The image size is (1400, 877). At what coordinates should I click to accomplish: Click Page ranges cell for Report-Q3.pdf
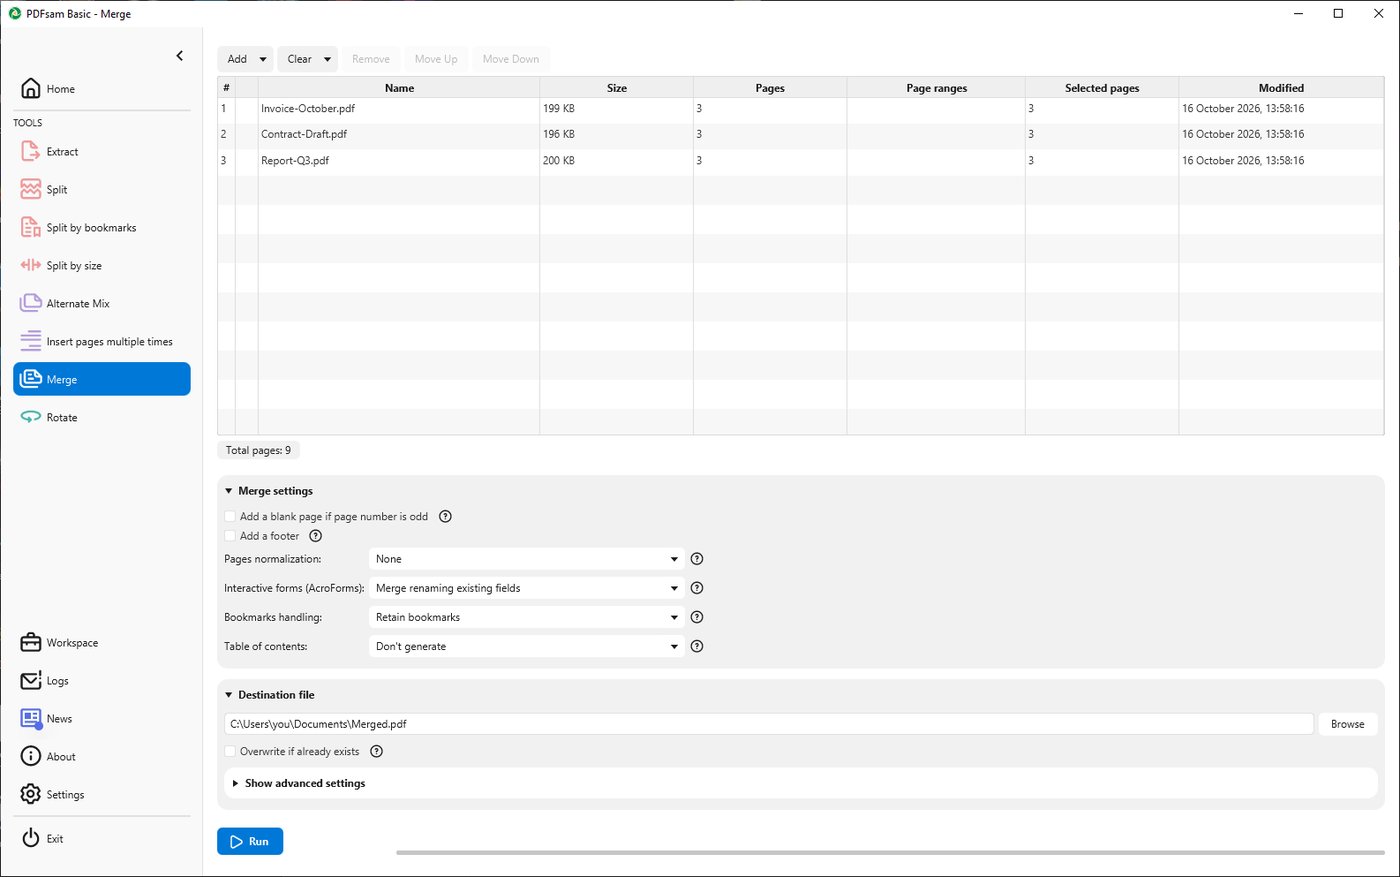pos(936,160)
